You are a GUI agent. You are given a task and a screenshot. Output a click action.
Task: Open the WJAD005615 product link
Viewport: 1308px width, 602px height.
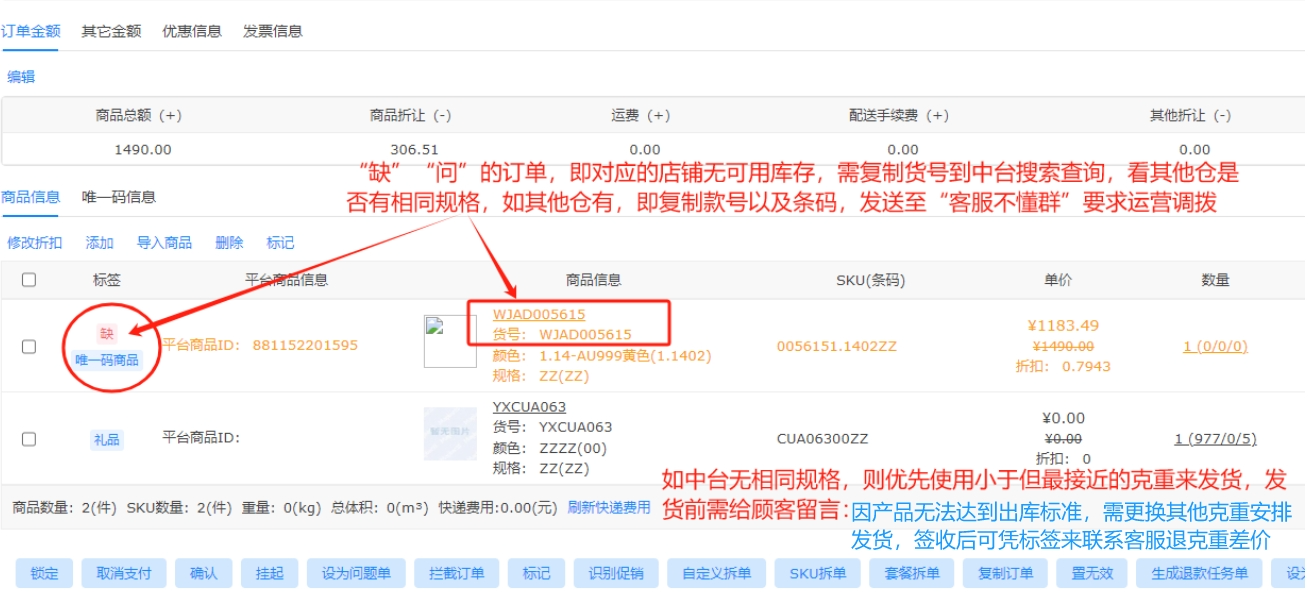tap(539, 314)
